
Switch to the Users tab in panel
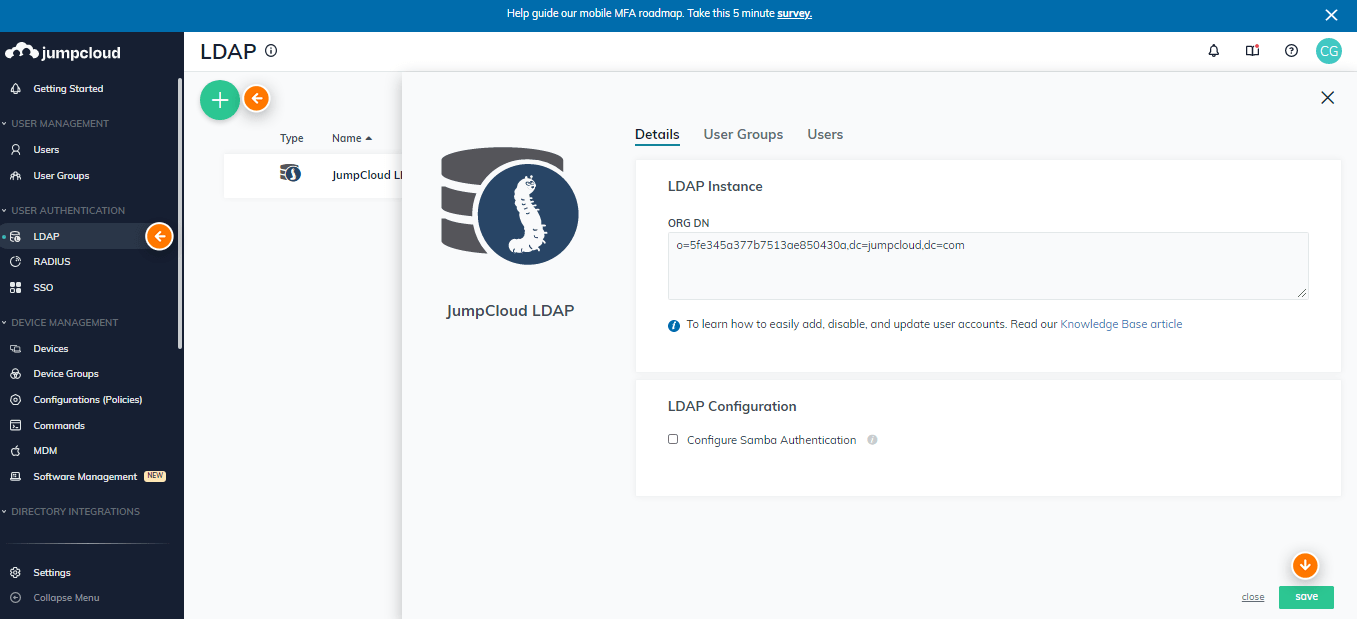pyautogui.click(x=825, y=134)
